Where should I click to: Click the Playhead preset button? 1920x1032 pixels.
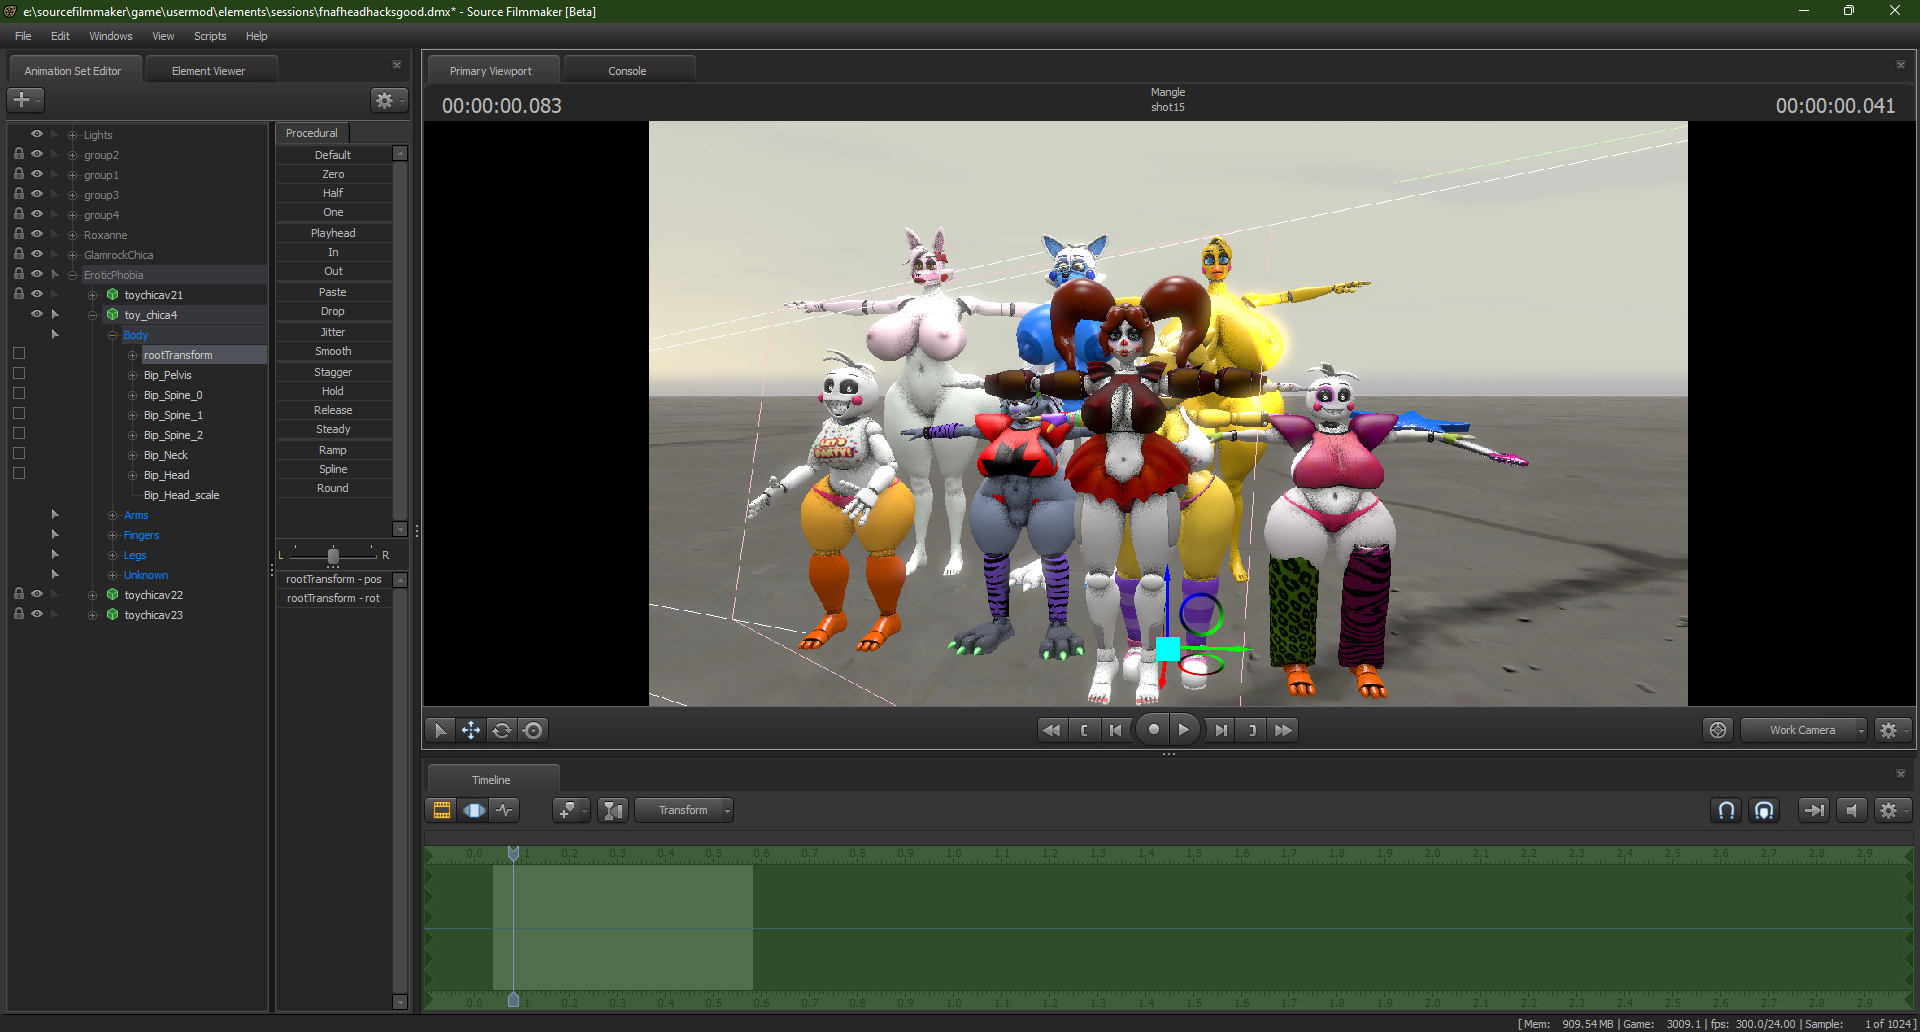(333, 233)
